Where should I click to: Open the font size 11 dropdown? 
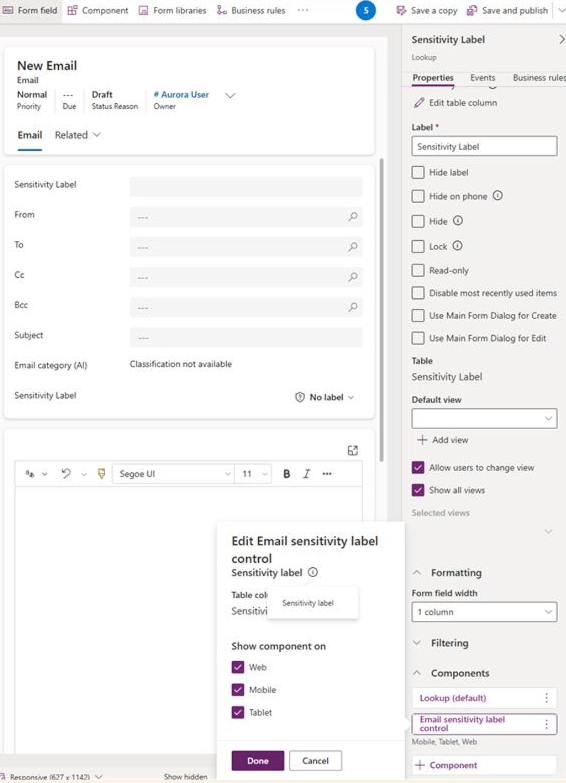tap(254, 474)
